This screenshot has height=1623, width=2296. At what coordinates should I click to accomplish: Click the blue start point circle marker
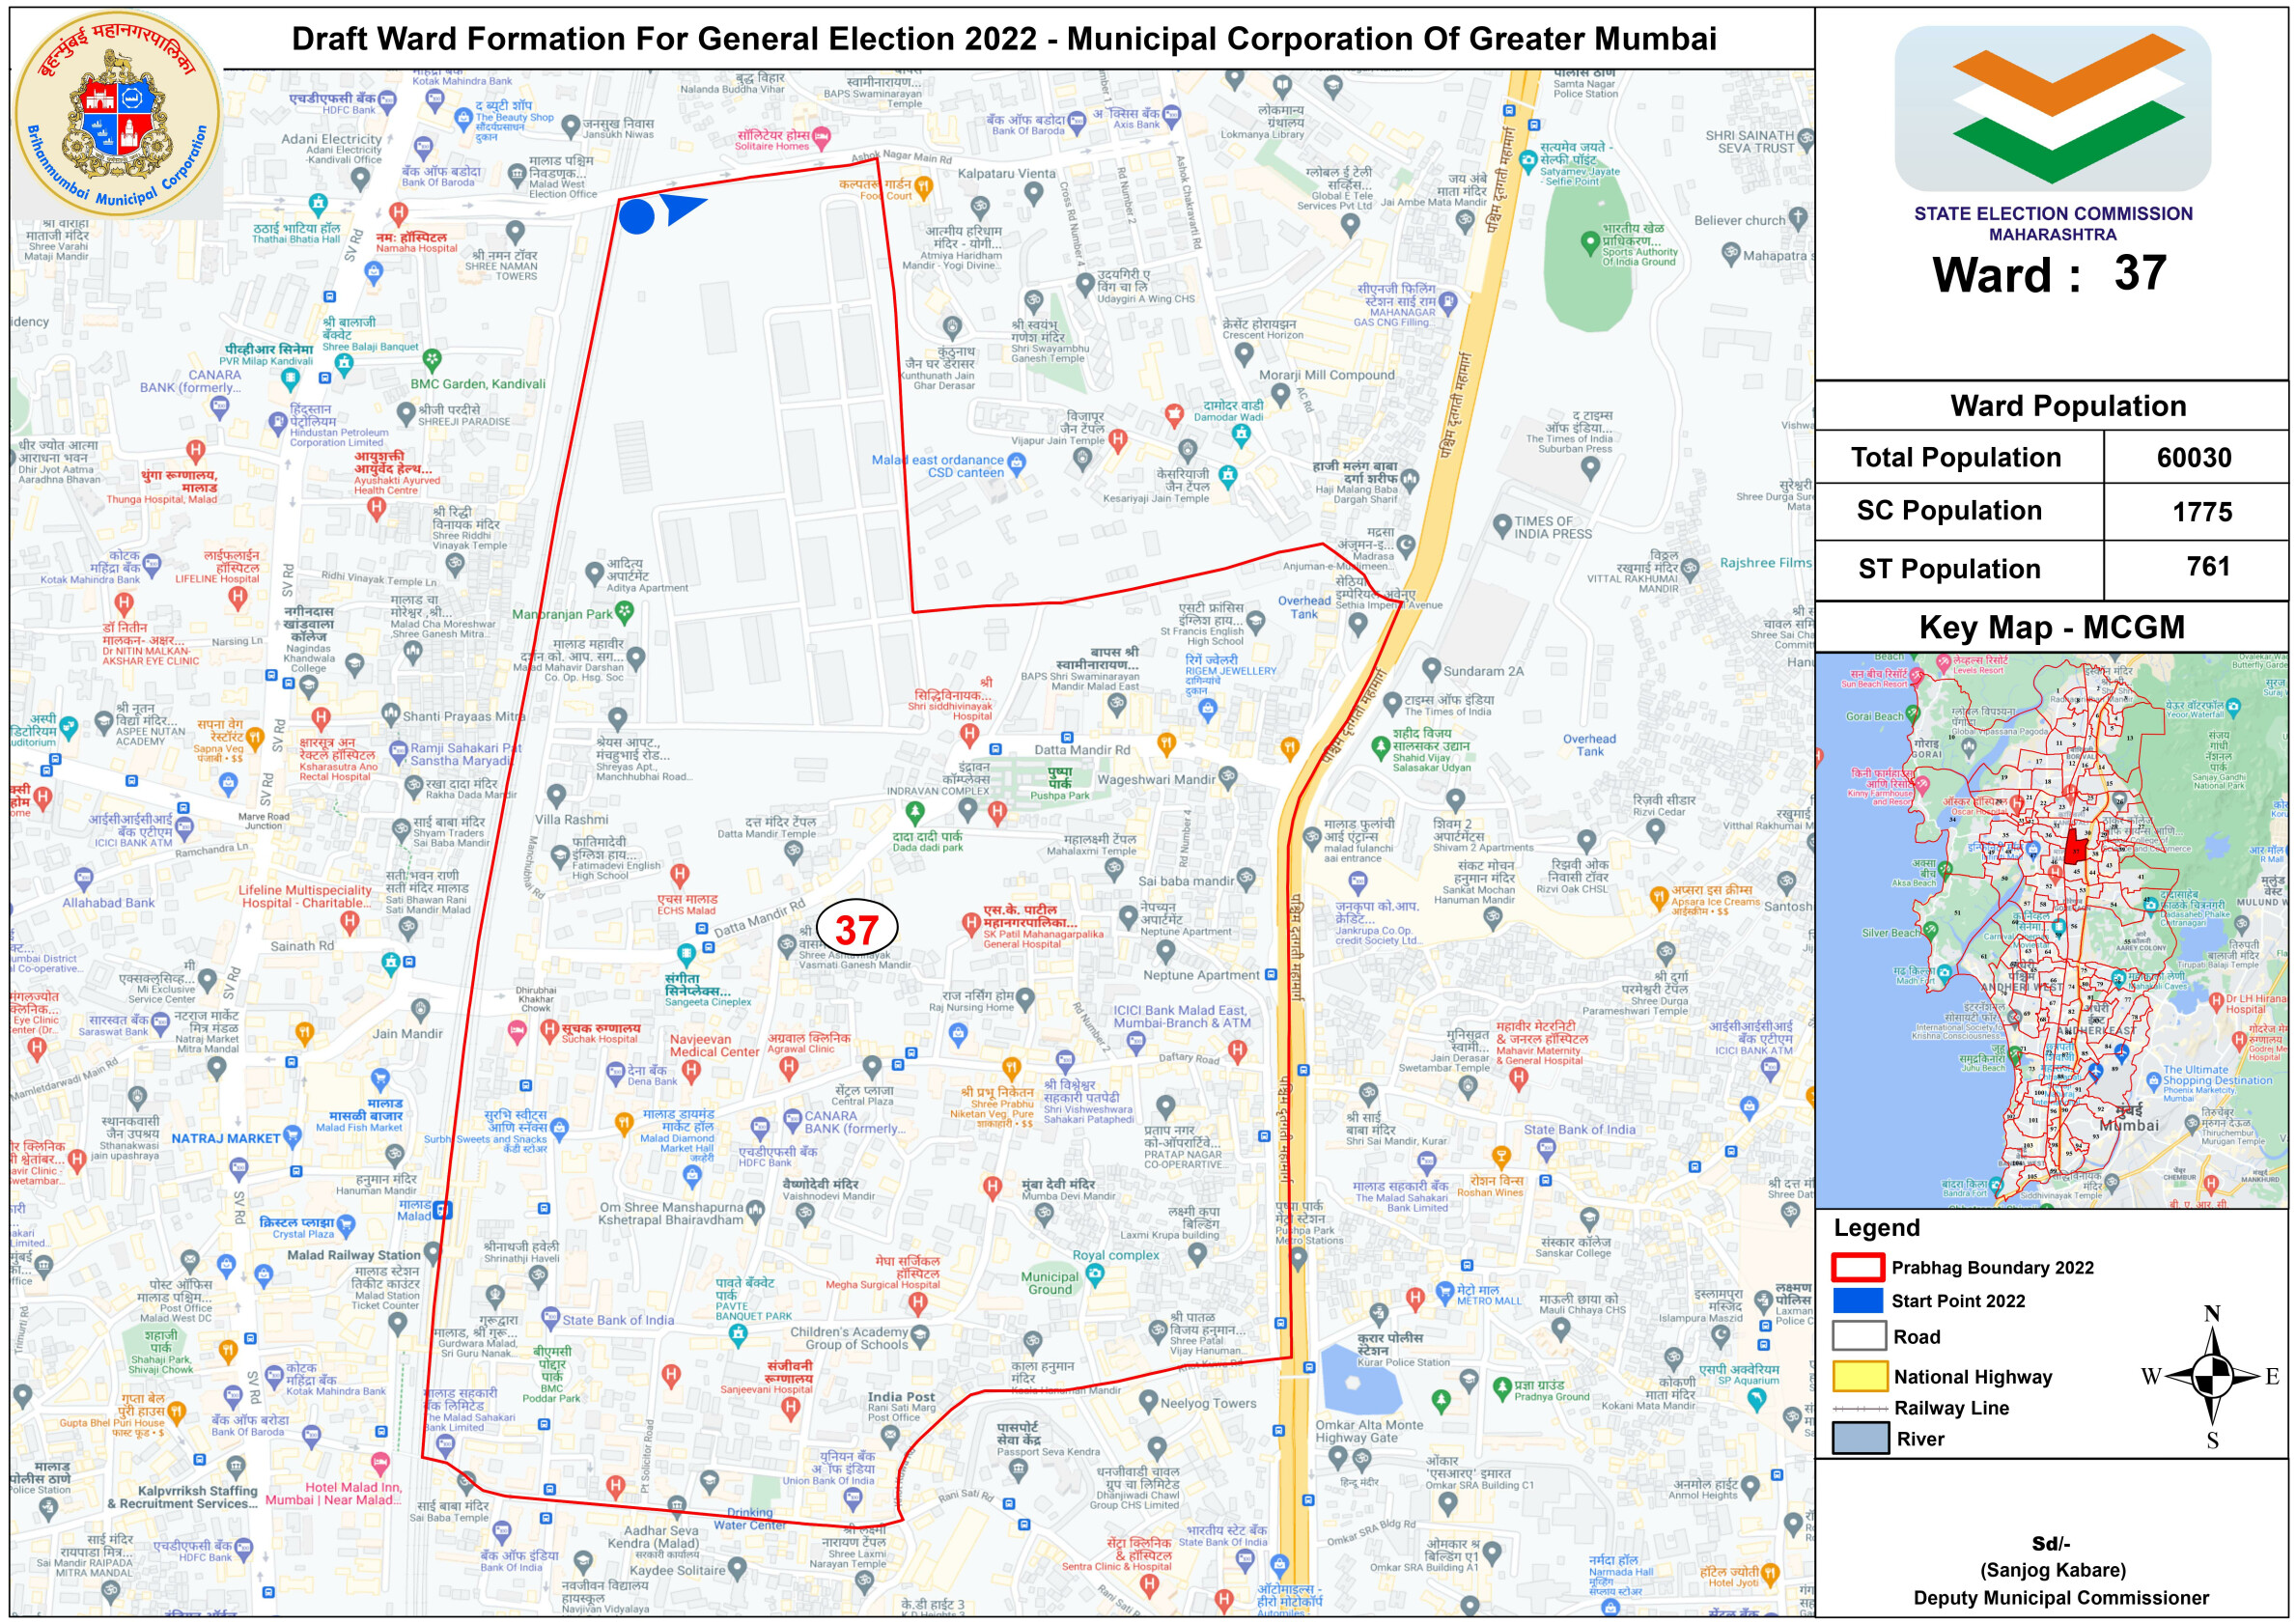click(x=636, y=216)
